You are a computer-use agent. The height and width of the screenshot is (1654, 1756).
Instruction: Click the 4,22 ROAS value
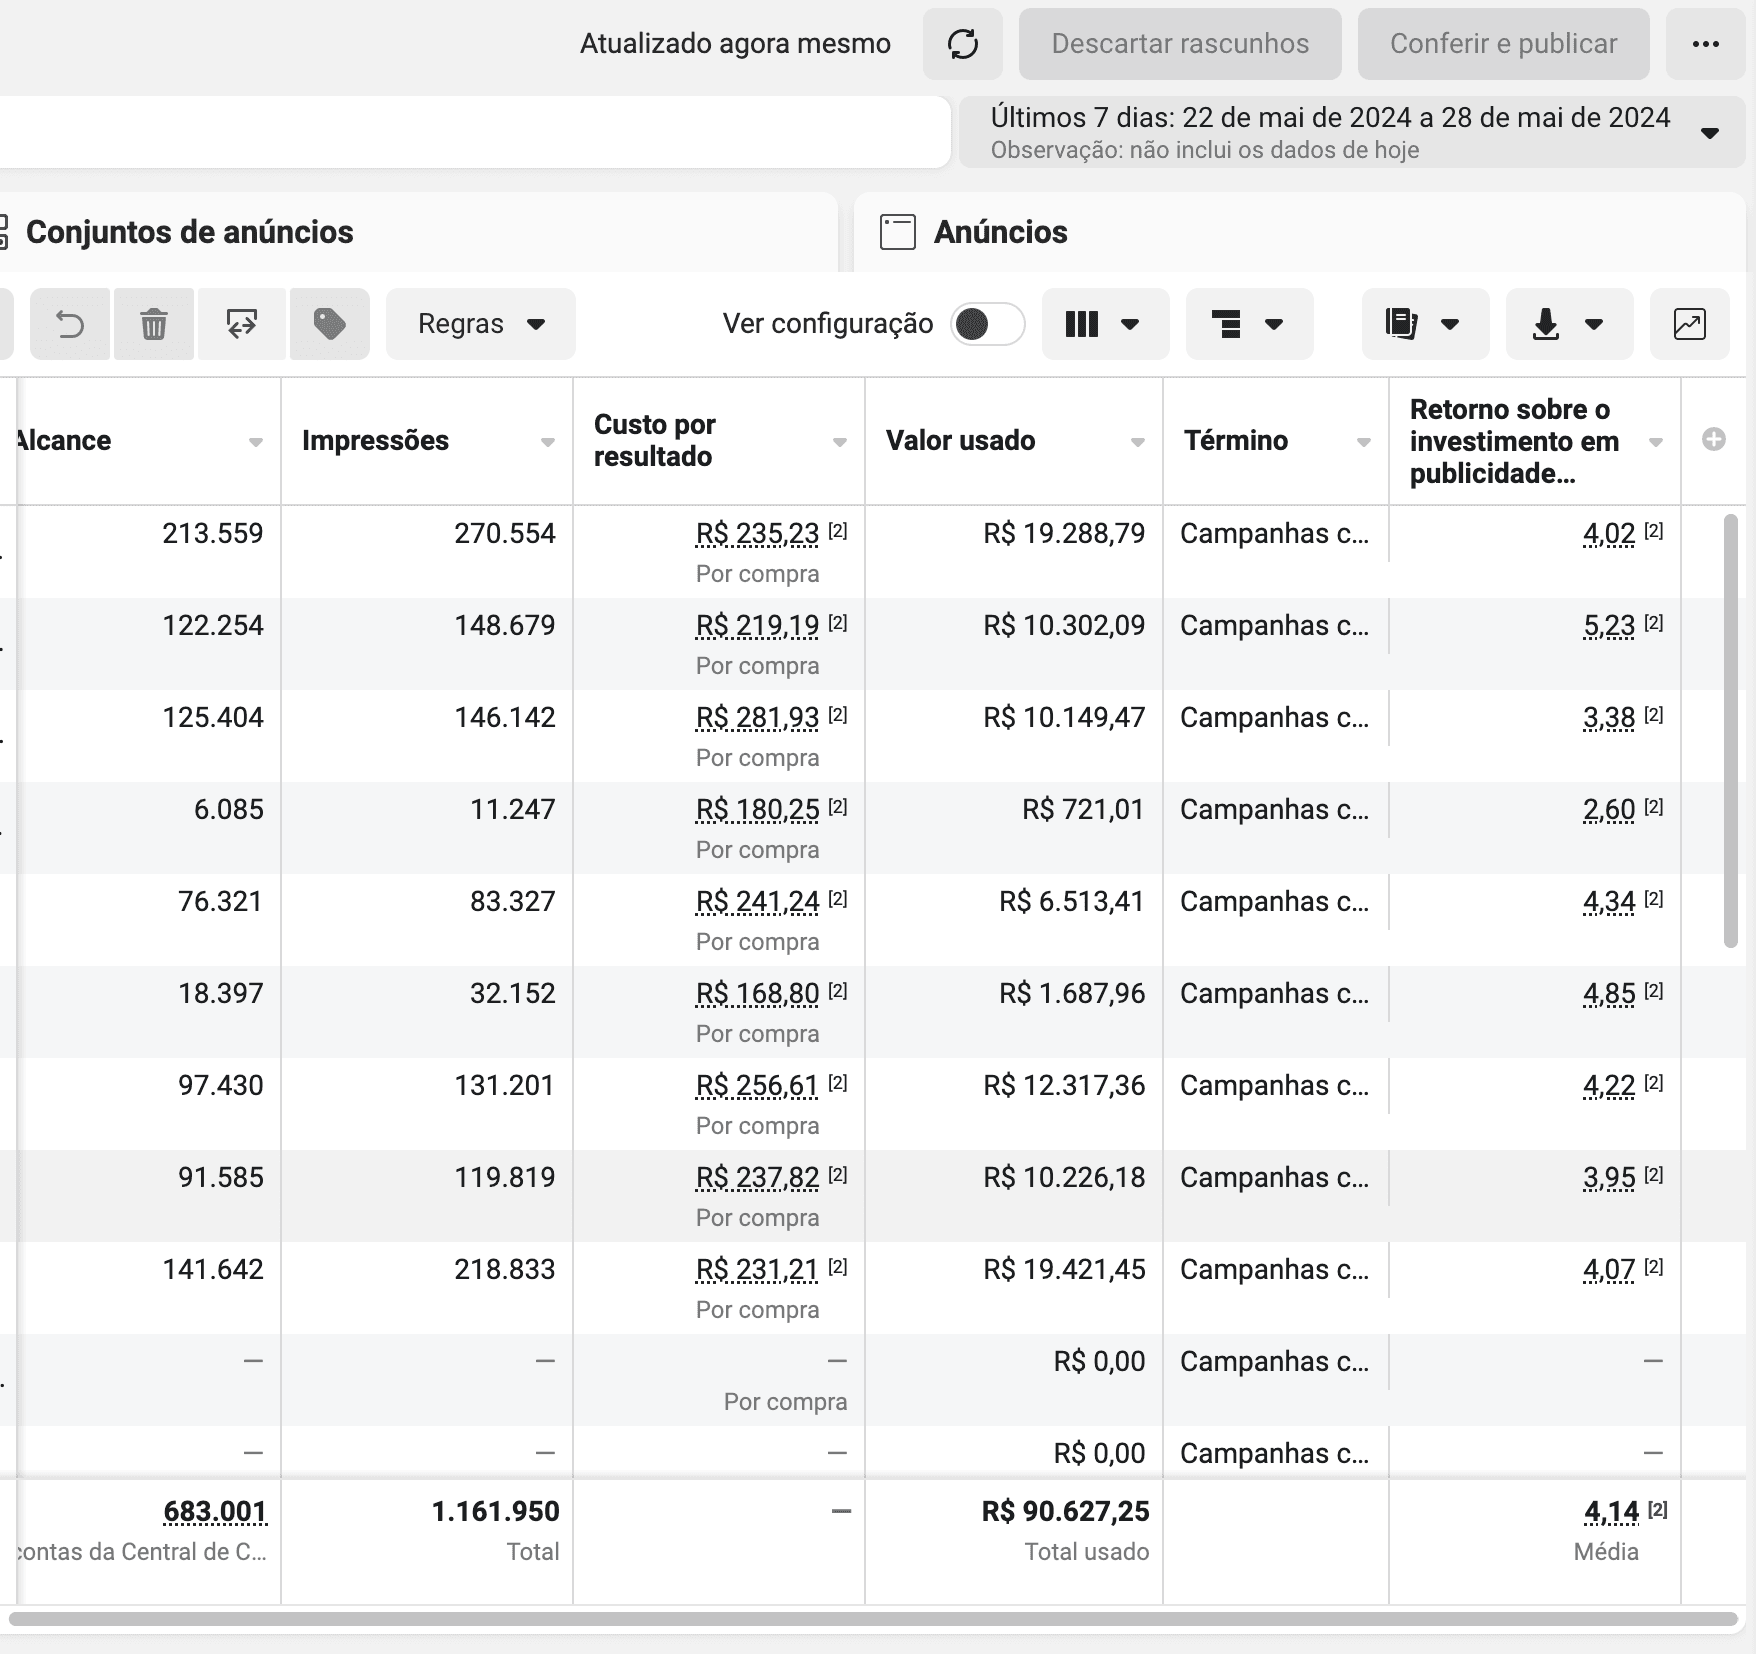tap(1609, 1086)
